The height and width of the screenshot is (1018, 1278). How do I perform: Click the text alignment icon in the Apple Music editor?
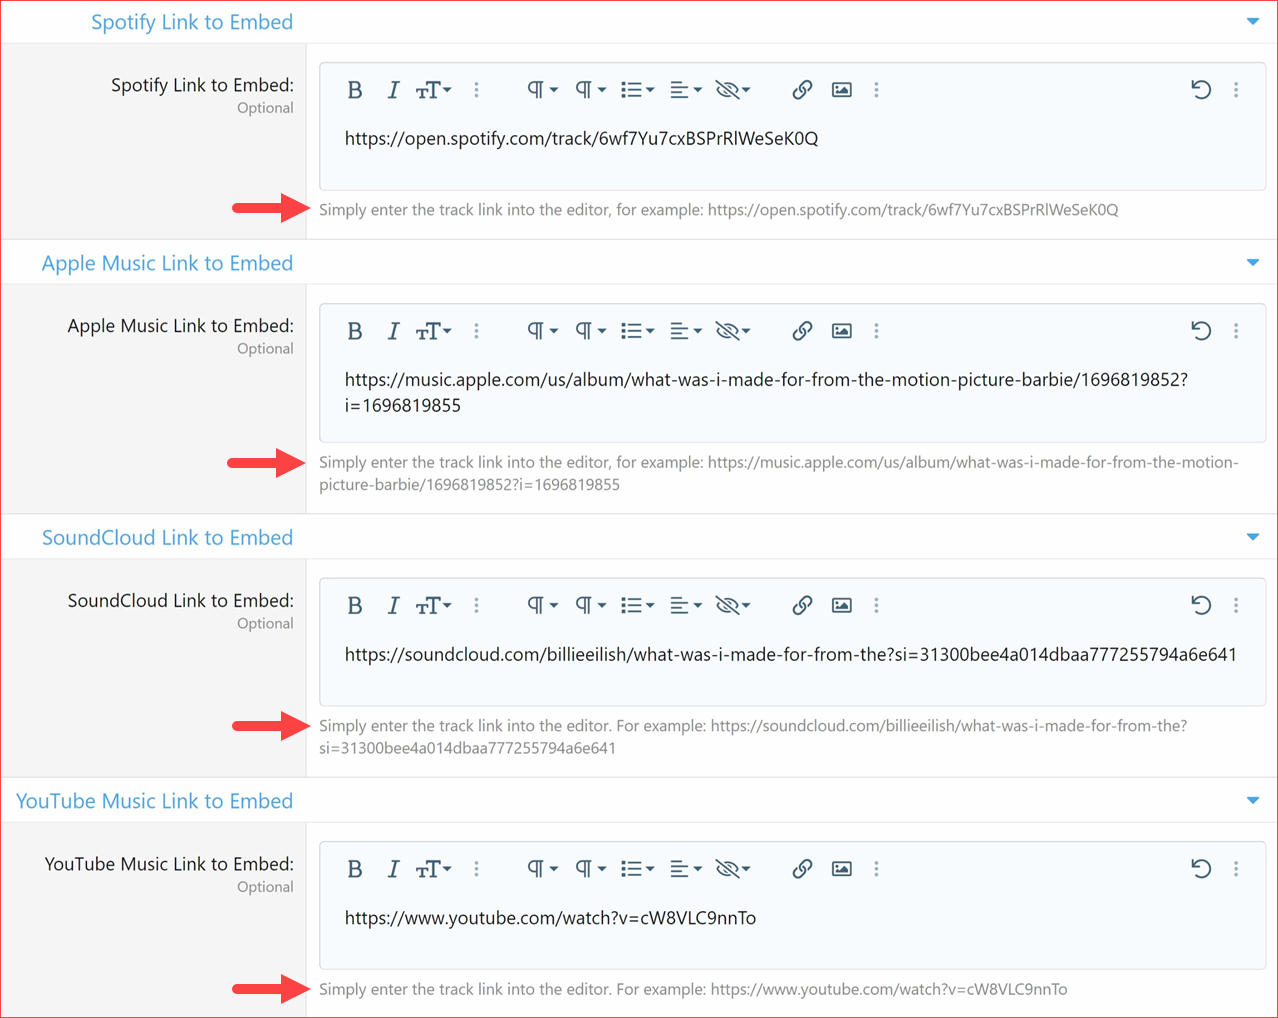(x=680, y=330)
